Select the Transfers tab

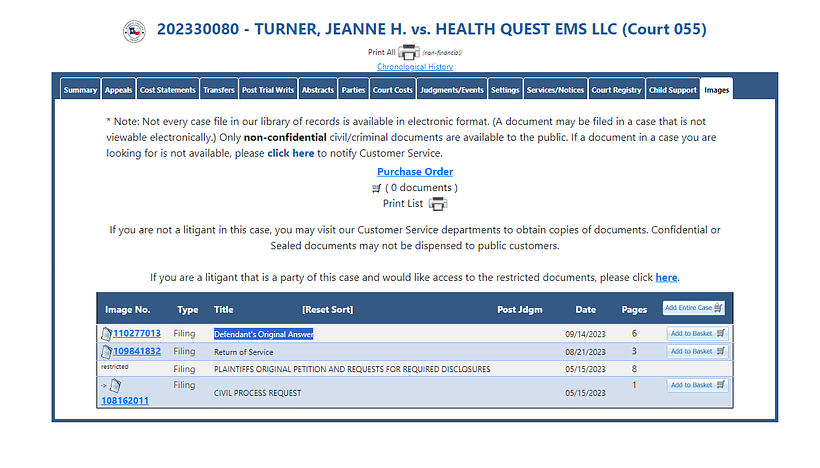click(x=219, y=90)
